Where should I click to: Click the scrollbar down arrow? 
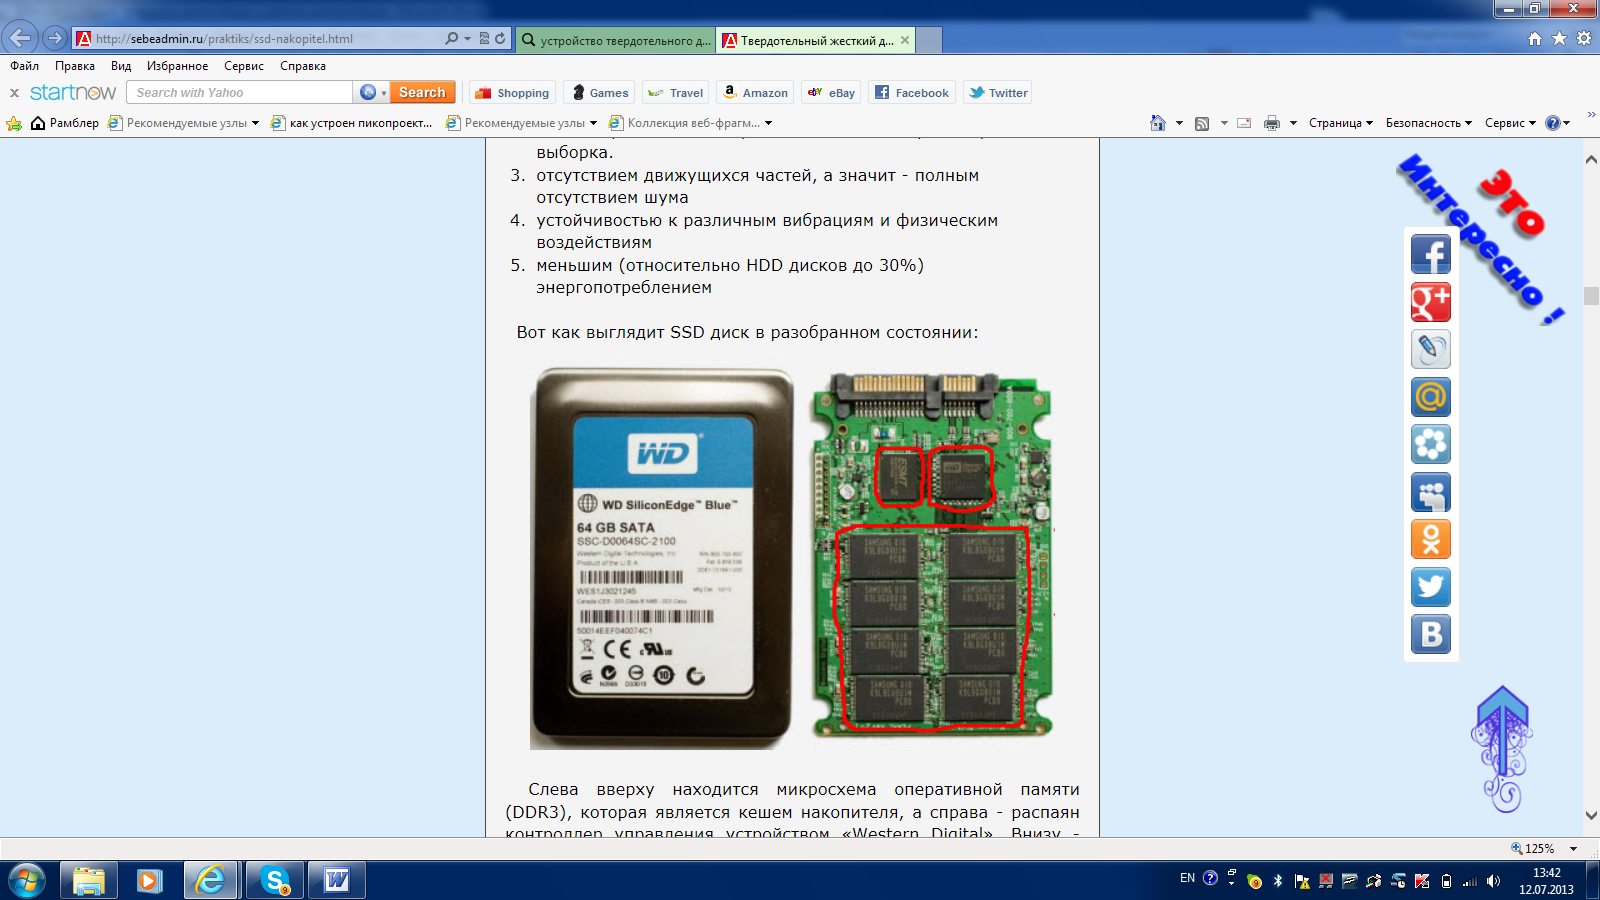(x=1591, y=816)
